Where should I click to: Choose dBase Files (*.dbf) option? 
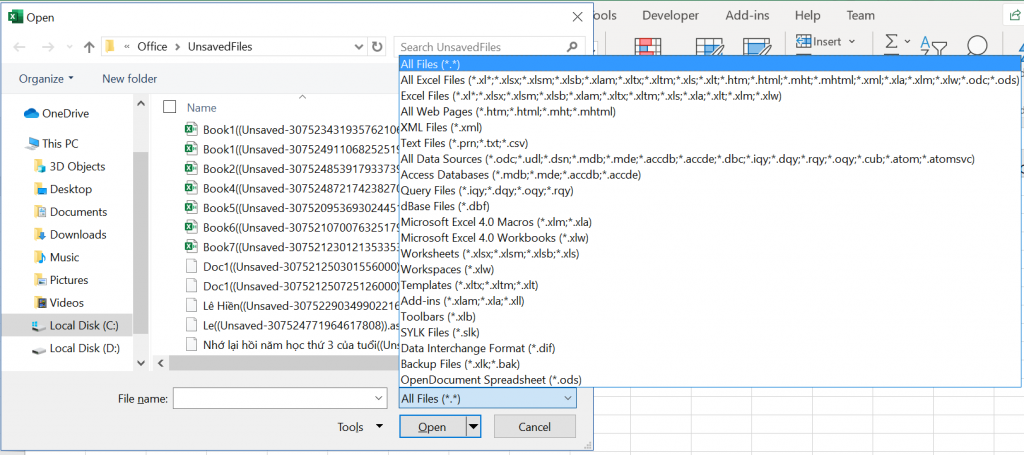tap(709, 206)
